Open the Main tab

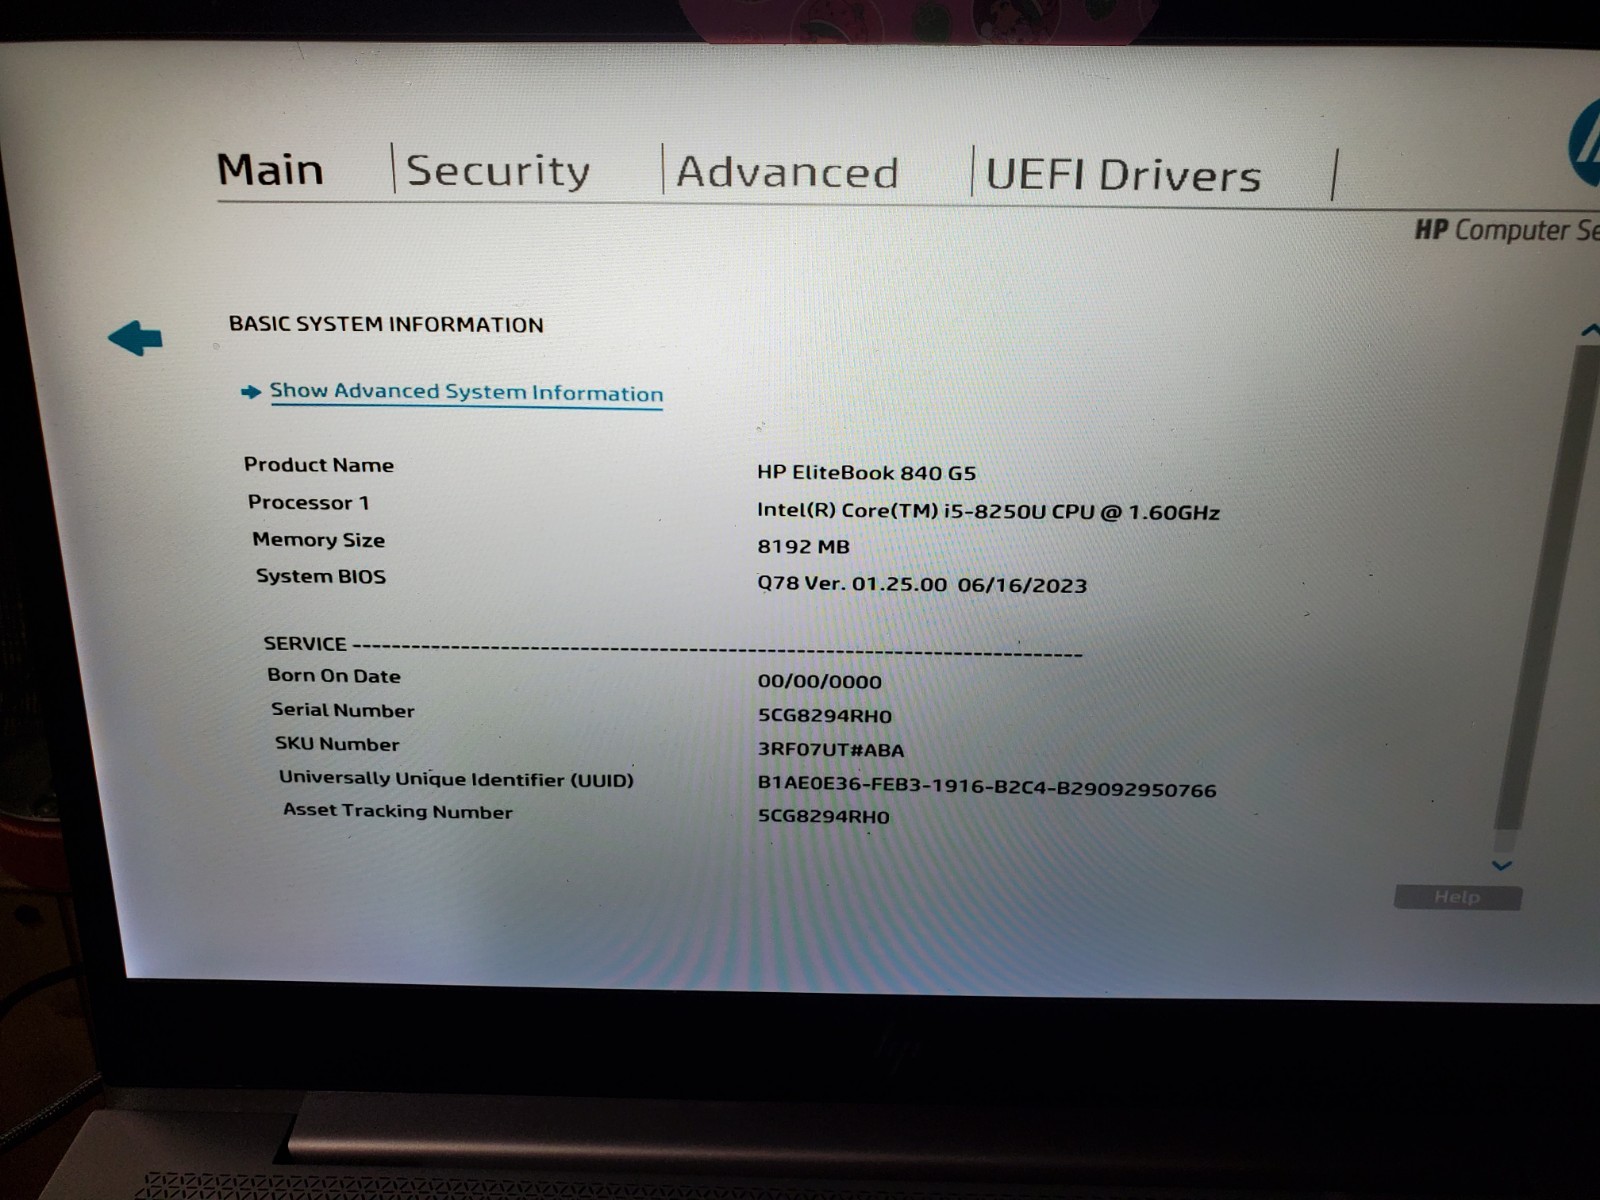270,170
